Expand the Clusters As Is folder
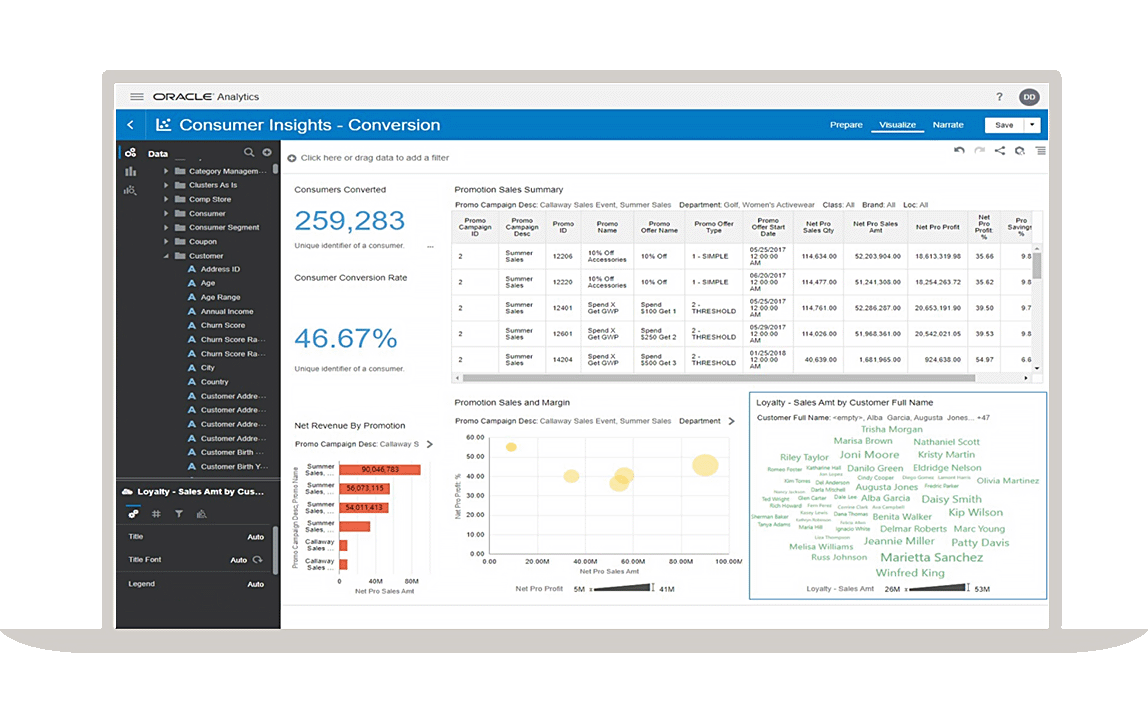 pos(165,185)
